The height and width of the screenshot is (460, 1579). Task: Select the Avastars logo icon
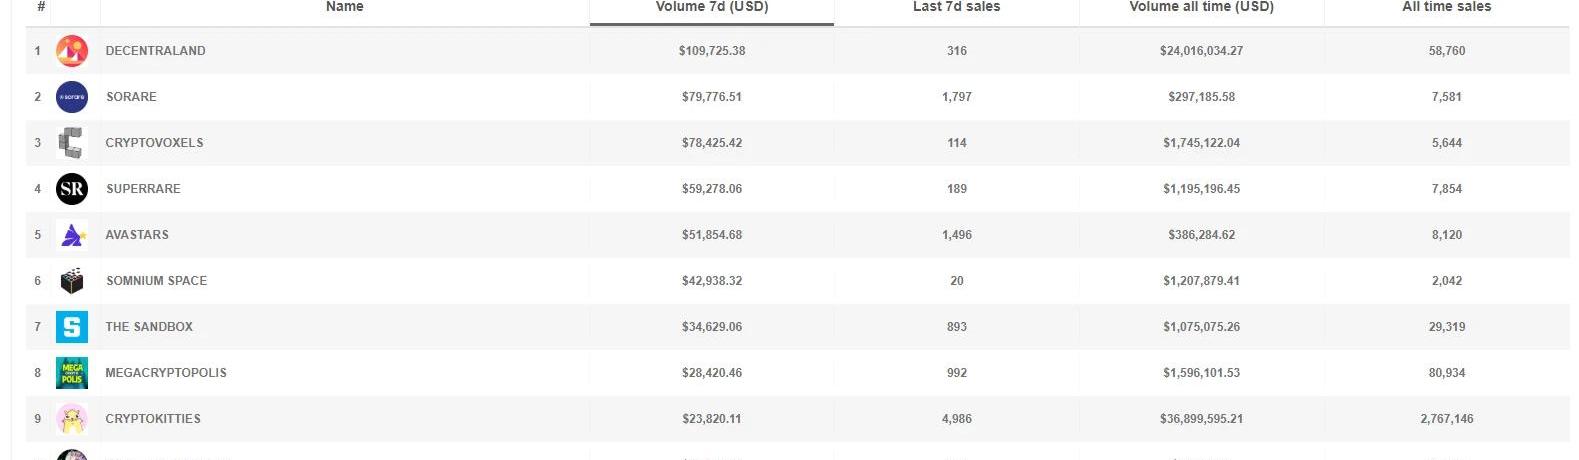coord(72,235)
